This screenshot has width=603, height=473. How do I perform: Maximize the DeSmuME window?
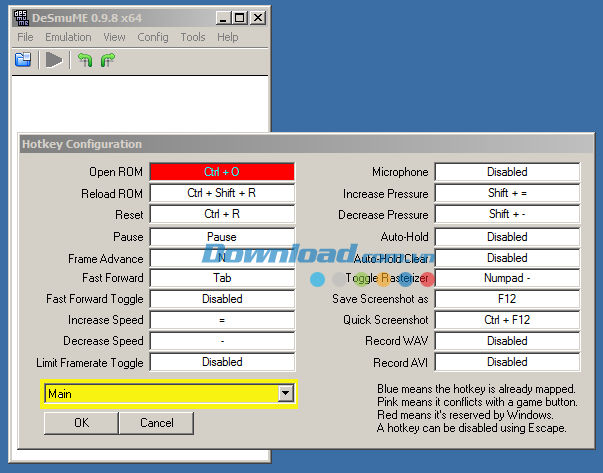(x=240, y=18)
